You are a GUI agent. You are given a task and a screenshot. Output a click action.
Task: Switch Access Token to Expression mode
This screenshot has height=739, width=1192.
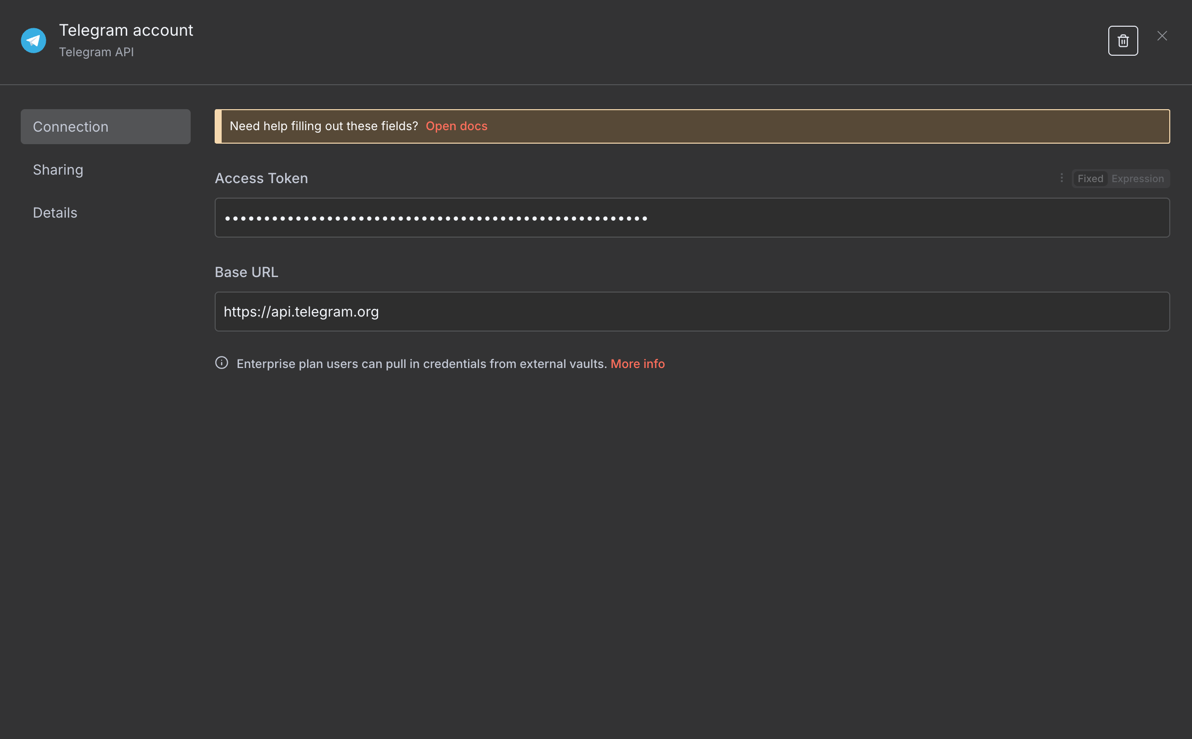[1137, 179]
